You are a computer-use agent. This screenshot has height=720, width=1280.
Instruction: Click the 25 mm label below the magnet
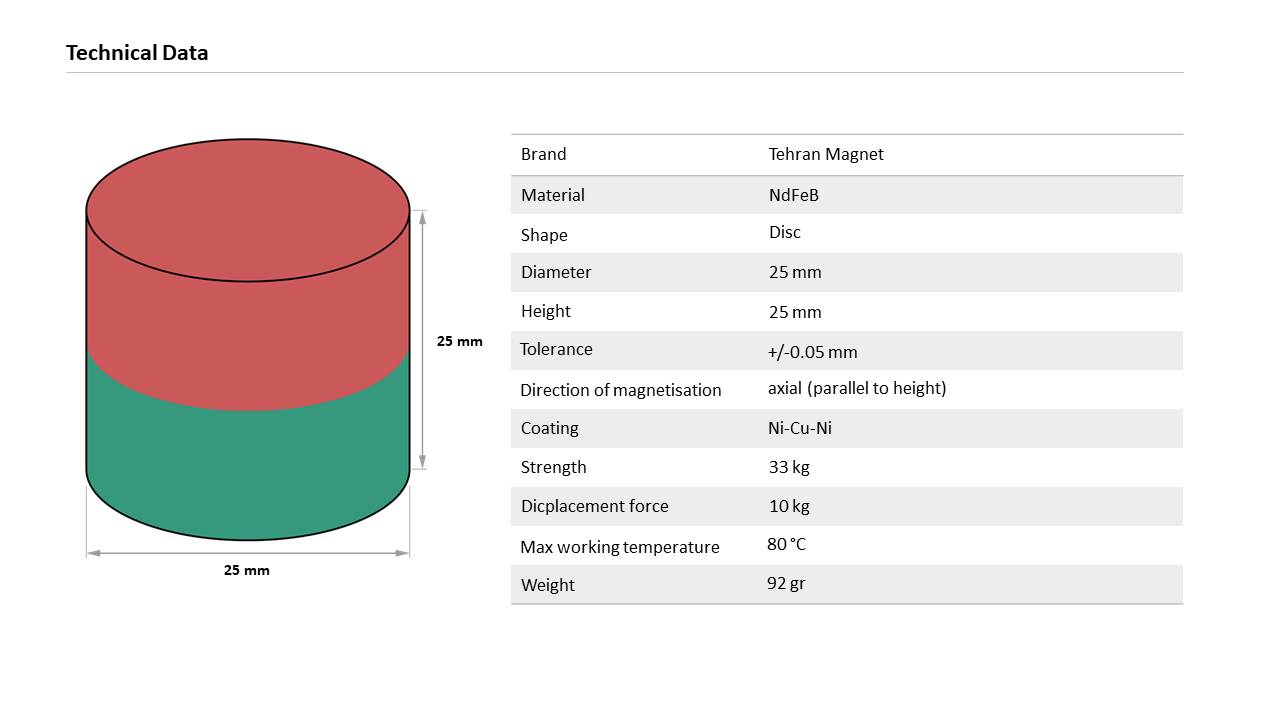coord(246,570)
